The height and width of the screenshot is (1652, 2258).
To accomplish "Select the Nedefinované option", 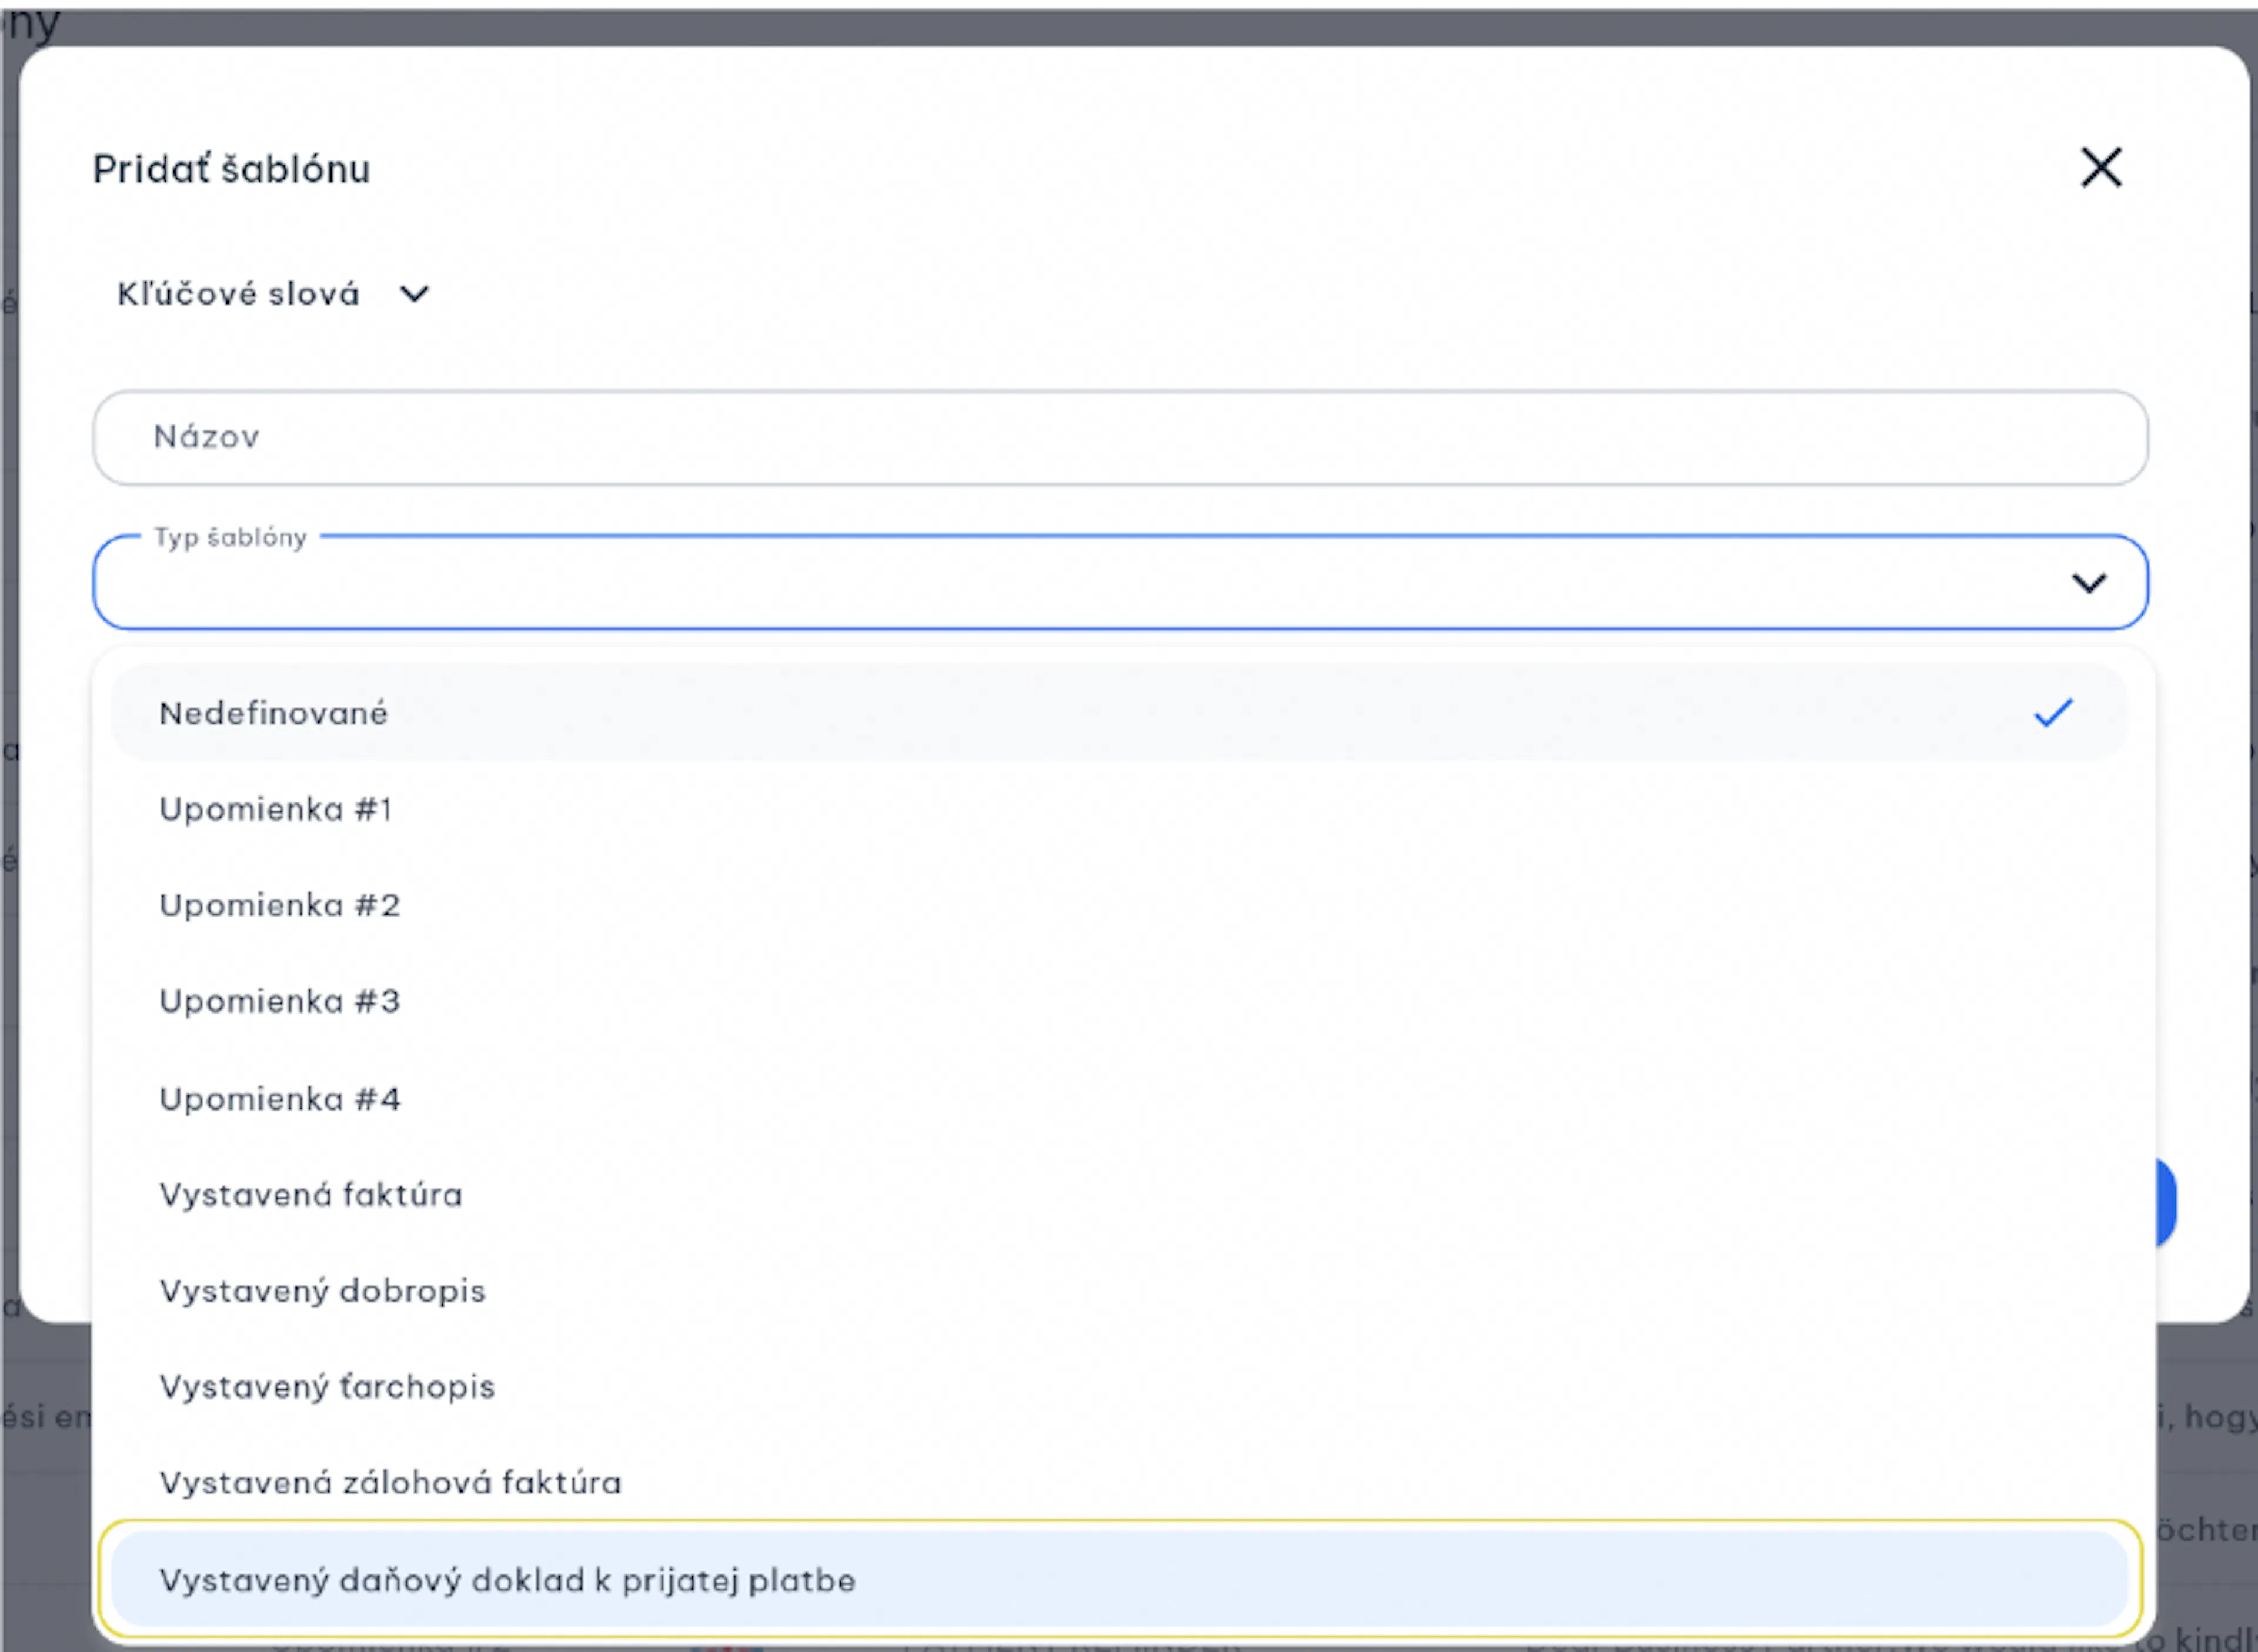I will [x=1119, y=712].
